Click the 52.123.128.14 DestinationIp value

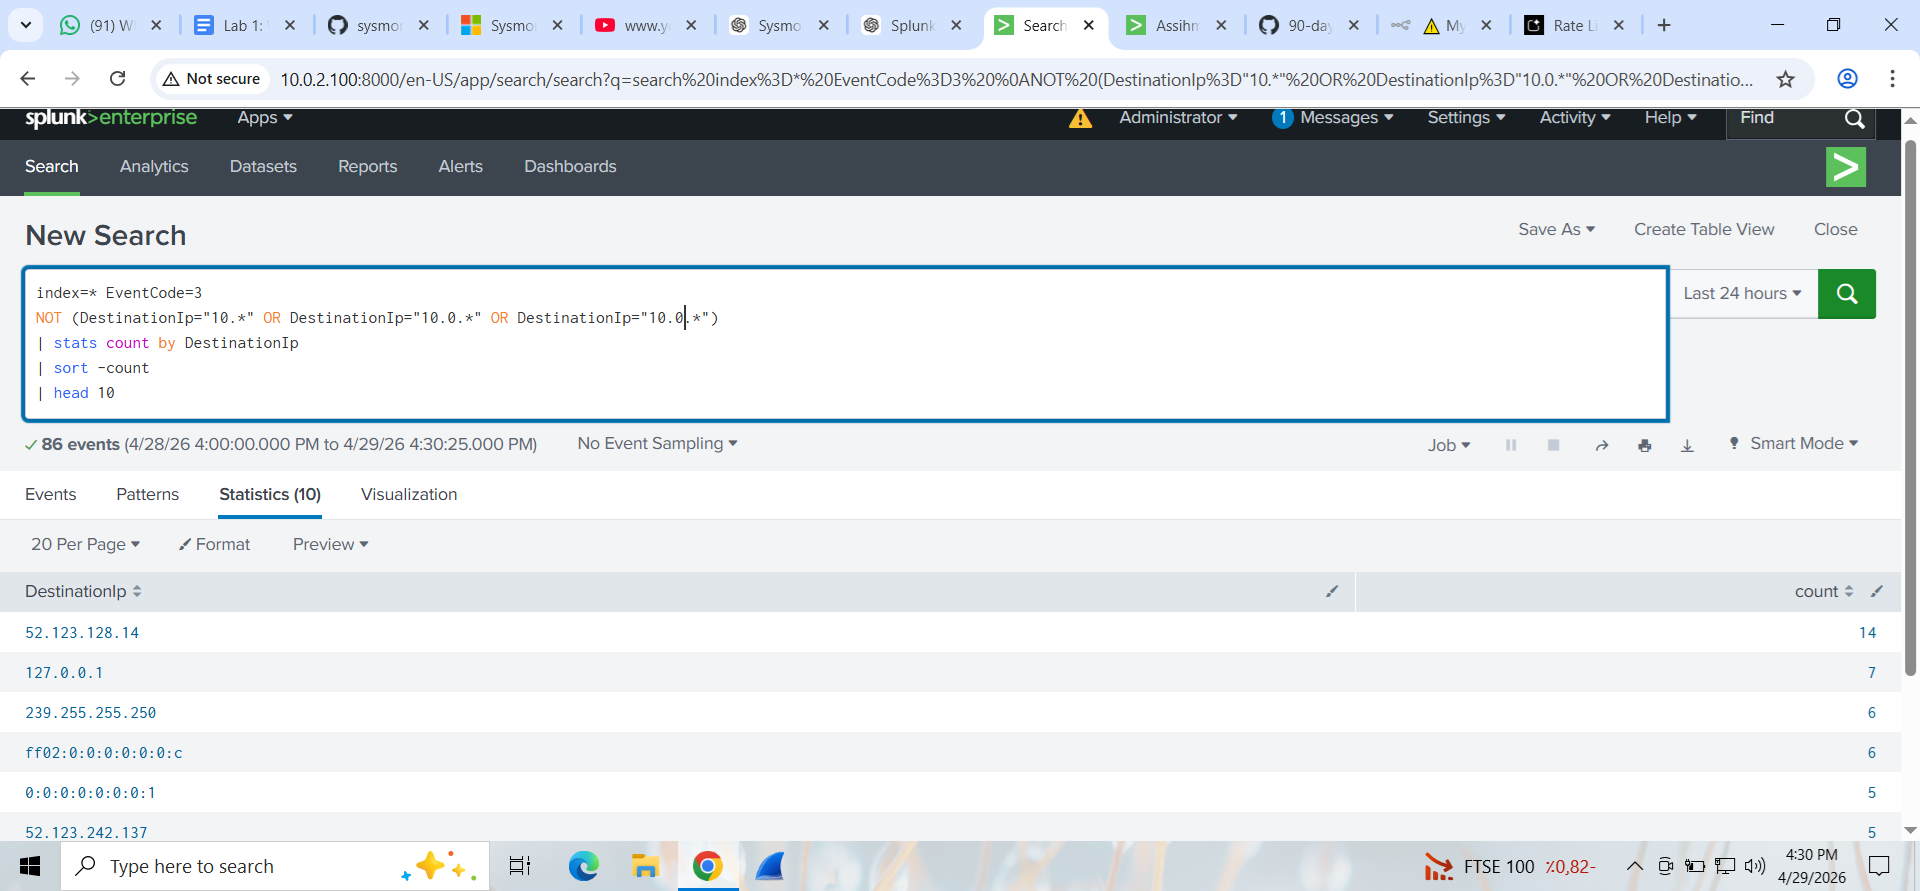[x=82, y=633]
